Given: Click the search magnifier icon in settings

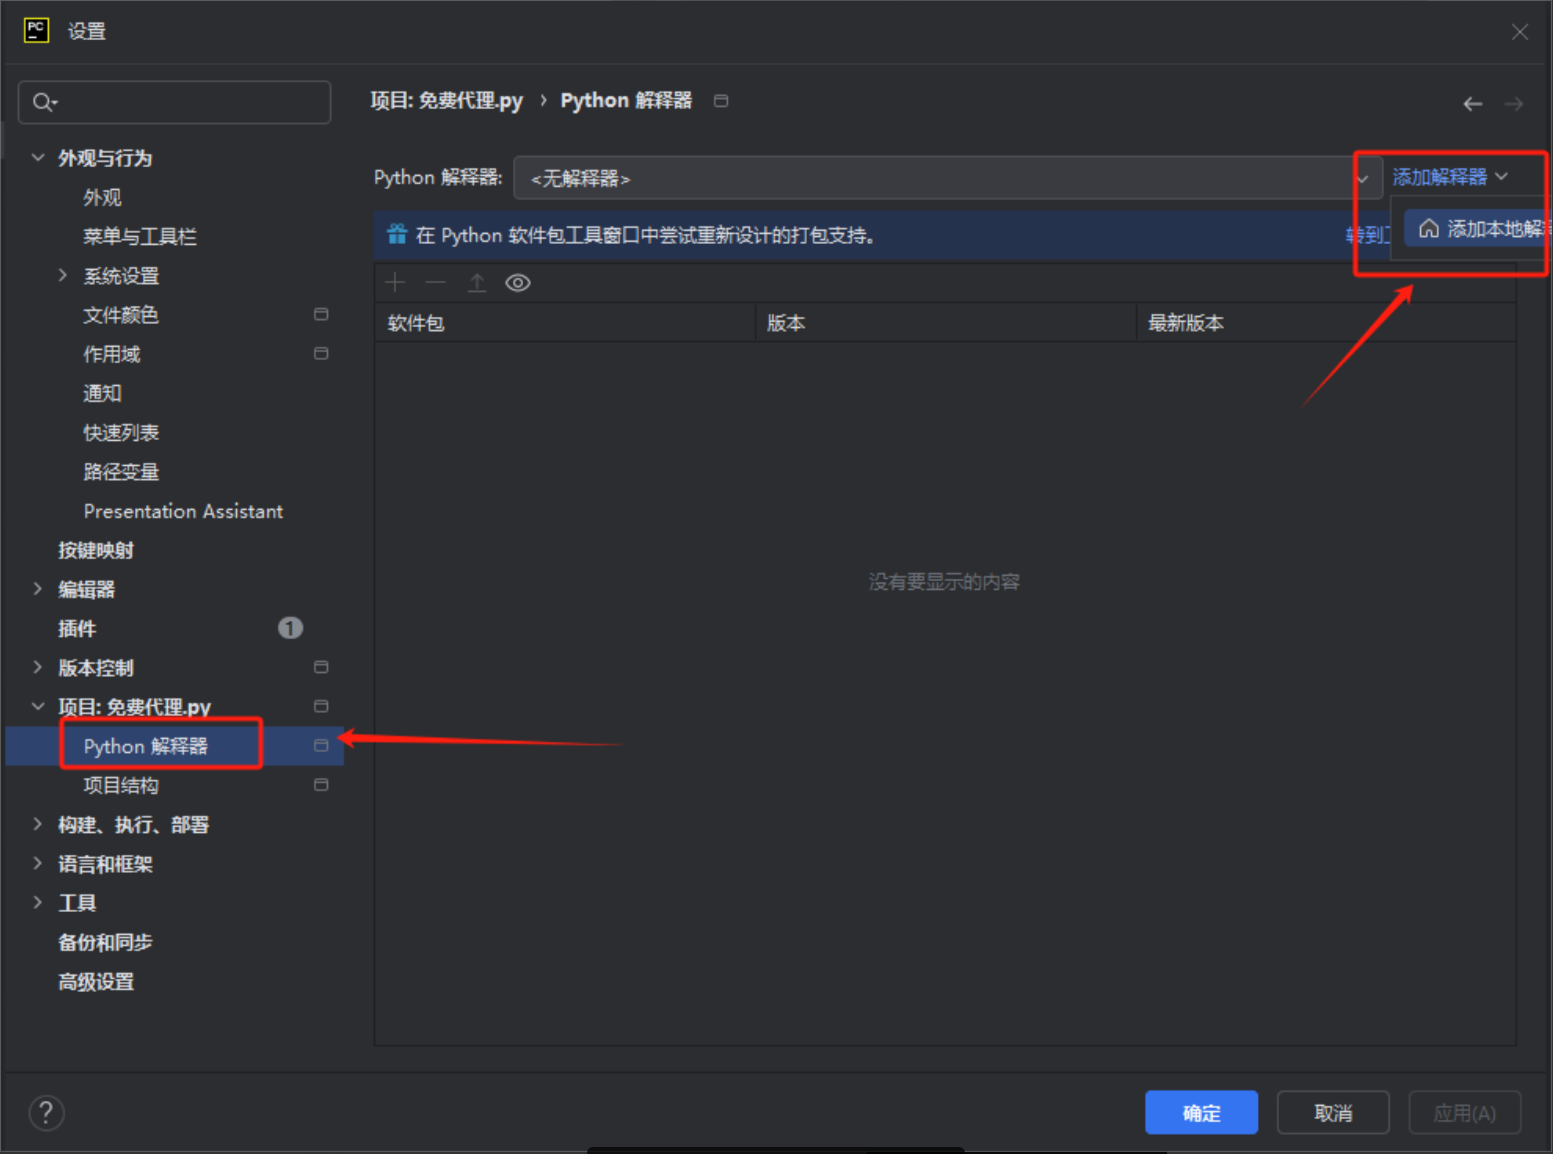Looking at the screenshot, I should pos(44,102).
